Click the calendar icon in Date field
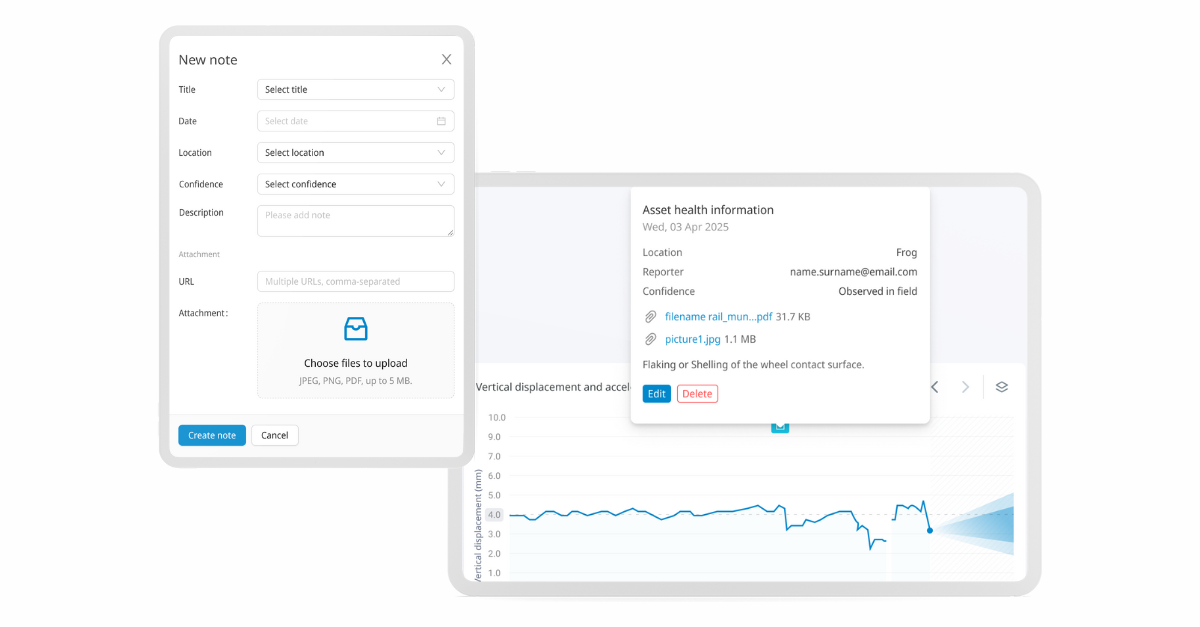1200x627 pixels. pos(441,121)
